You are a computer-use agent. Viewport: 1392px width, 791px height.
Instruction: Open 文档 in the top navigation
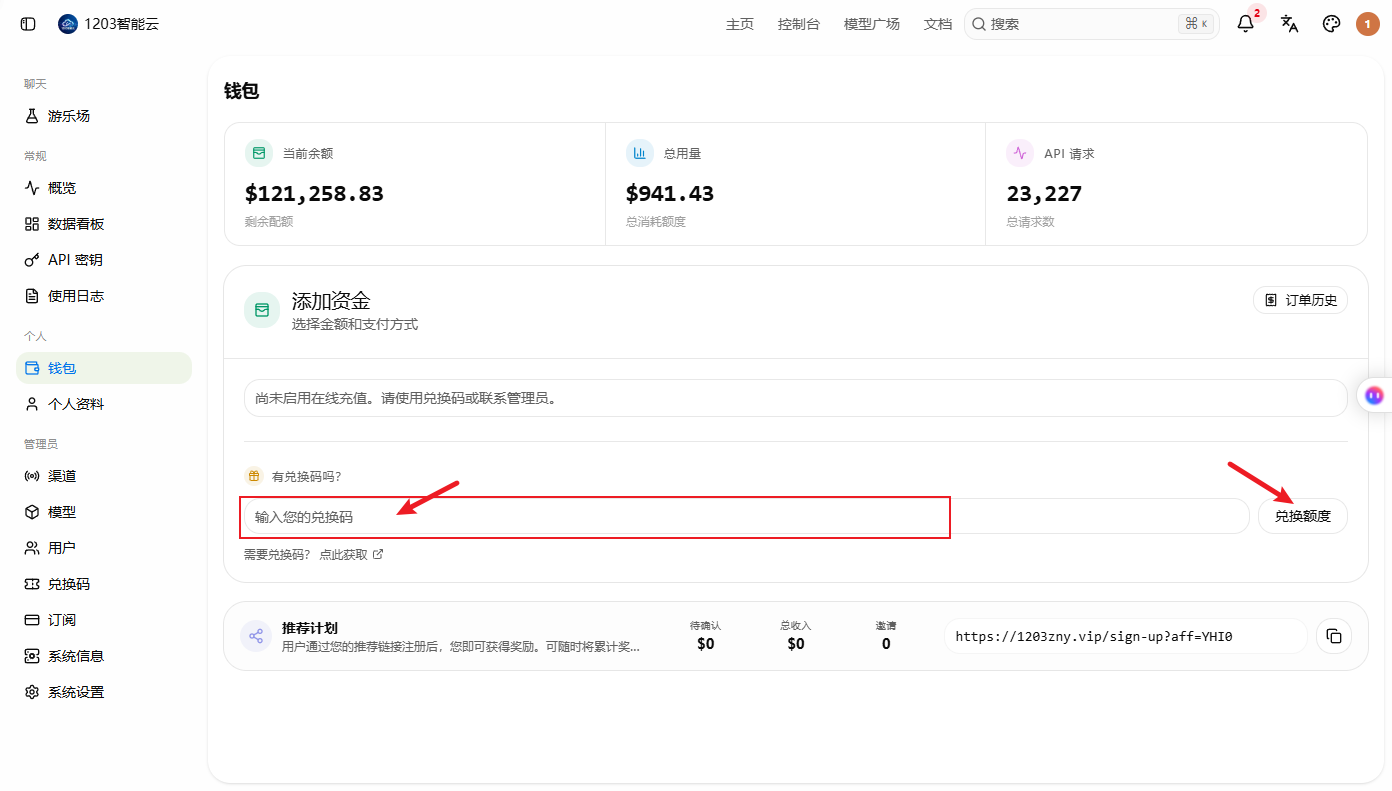pyautogui.click(x=938, y=24)
